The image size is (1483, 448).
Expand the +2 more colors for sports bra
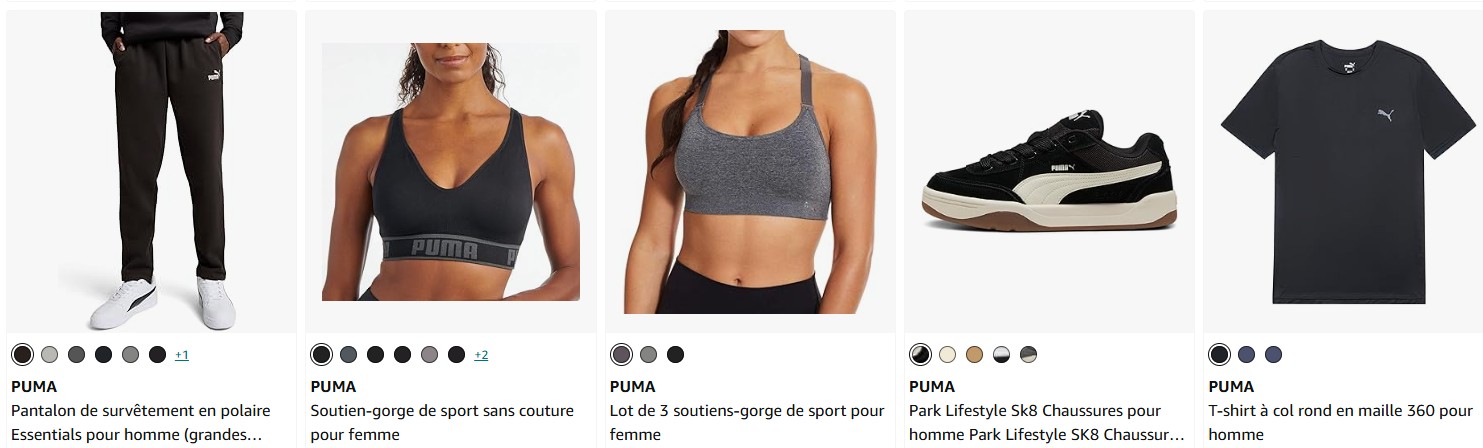click(481, 355)
